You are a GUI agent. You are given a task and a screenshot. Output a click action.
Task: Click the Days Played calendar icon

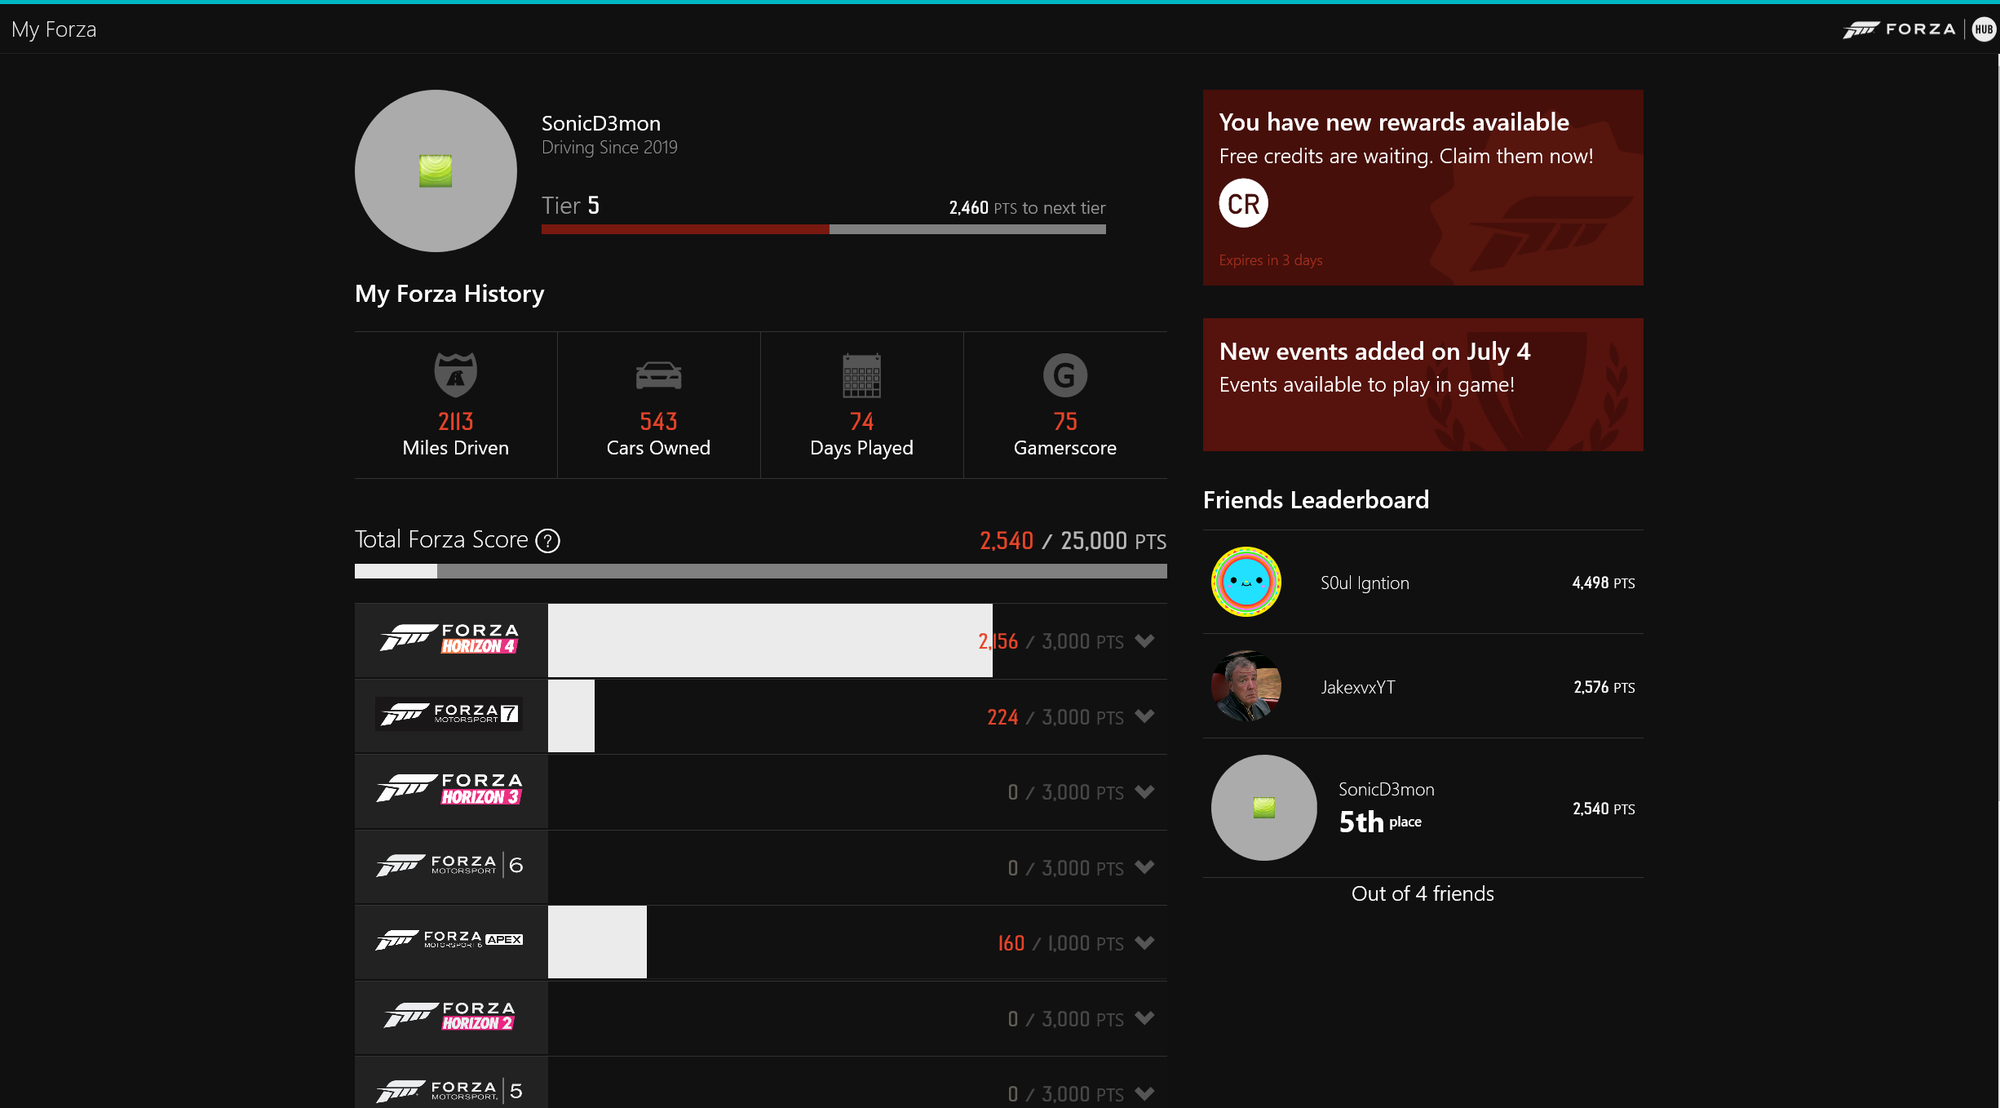click(861, 375)
